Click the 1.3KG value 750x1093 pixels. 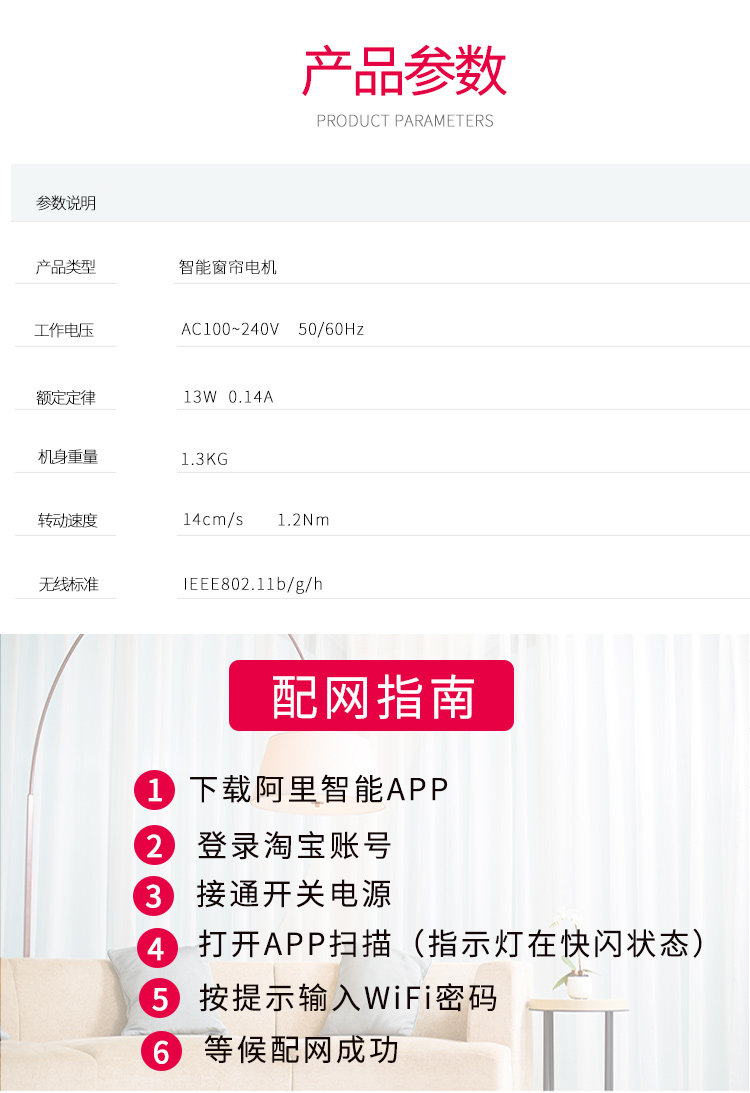tap(204, 459)
